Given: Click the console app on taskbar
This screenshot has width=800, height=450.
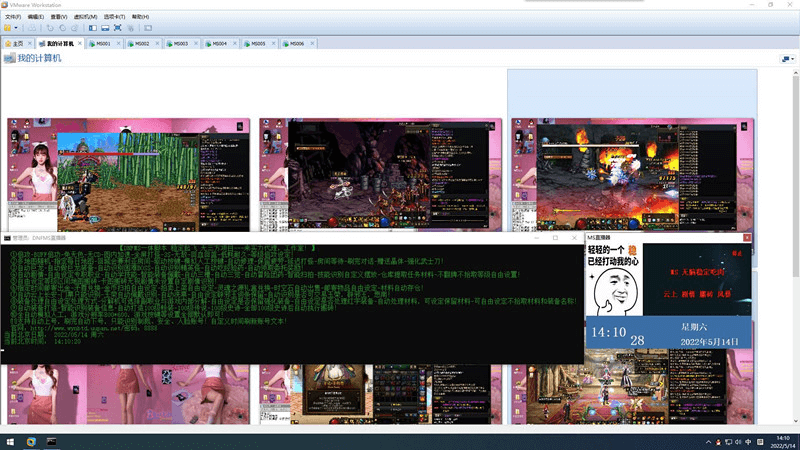Looking at the screenshot, I should point(52,442).
